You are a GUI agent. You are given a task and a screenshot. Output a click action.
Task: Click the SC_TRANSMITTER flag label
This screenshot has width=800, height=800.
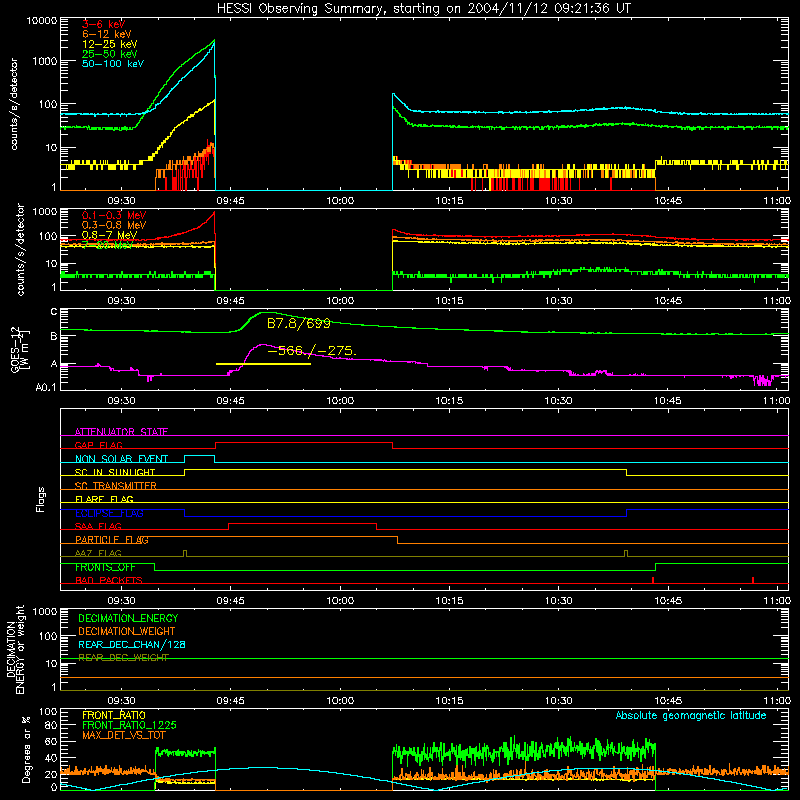(x=116, y=486)
